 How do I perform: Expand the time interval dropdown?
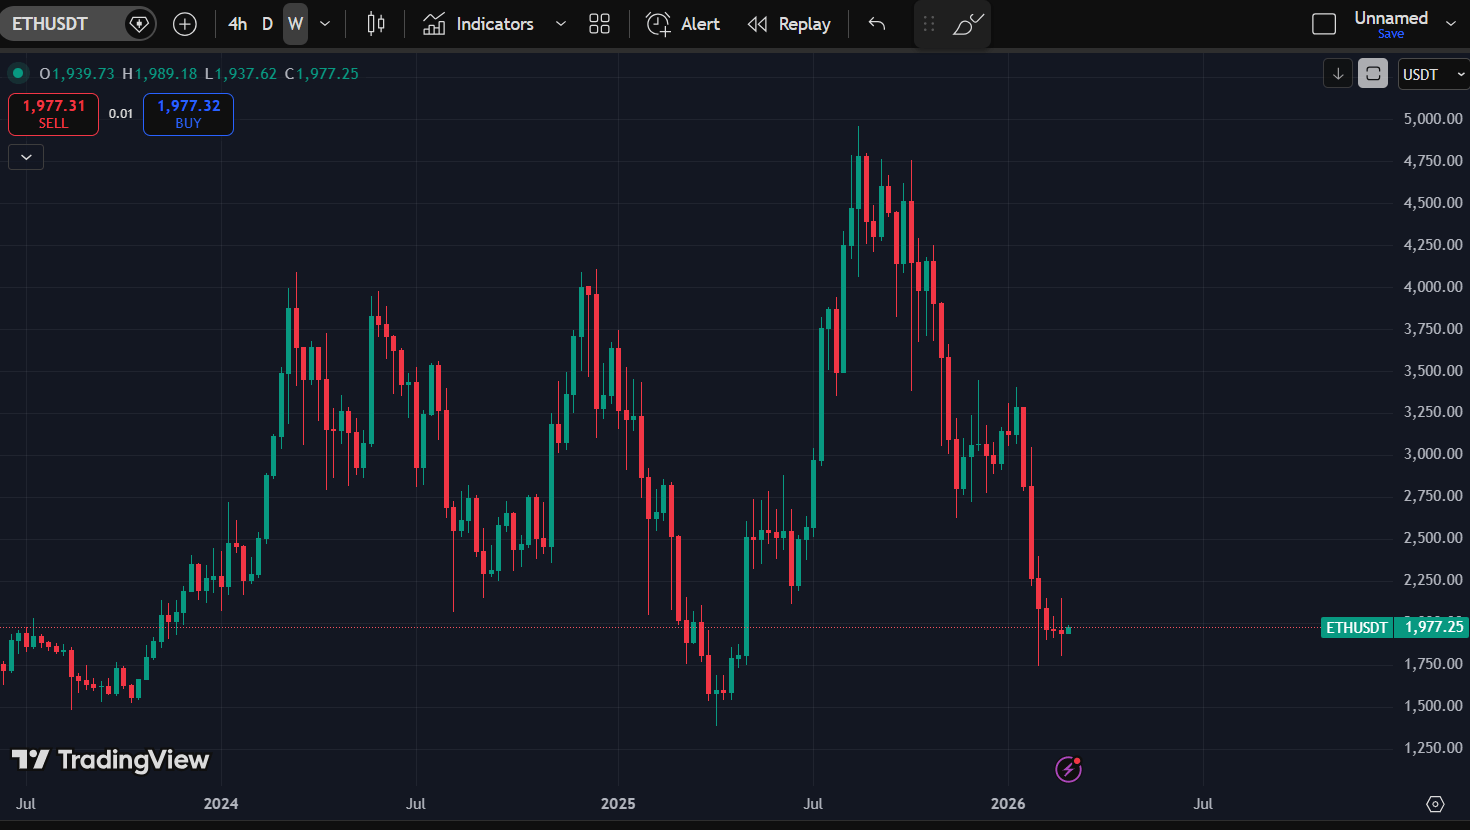pos(325,24)
